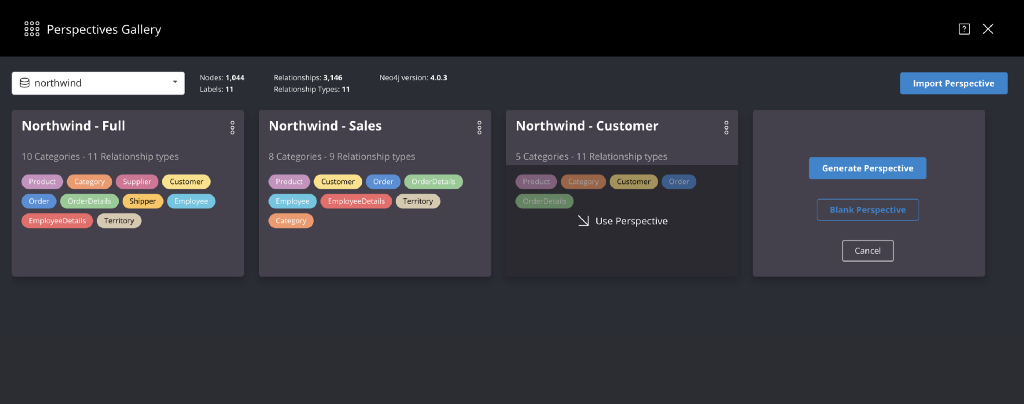
Task: Click the arrow icon beside Use Perspective
Action: coord(583,221)
